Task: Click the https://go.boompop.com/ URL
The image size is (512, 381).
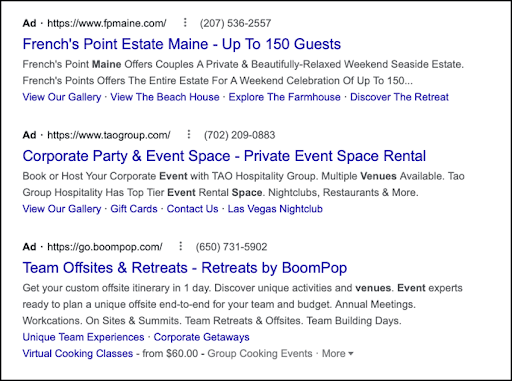Action: [105, 247]
